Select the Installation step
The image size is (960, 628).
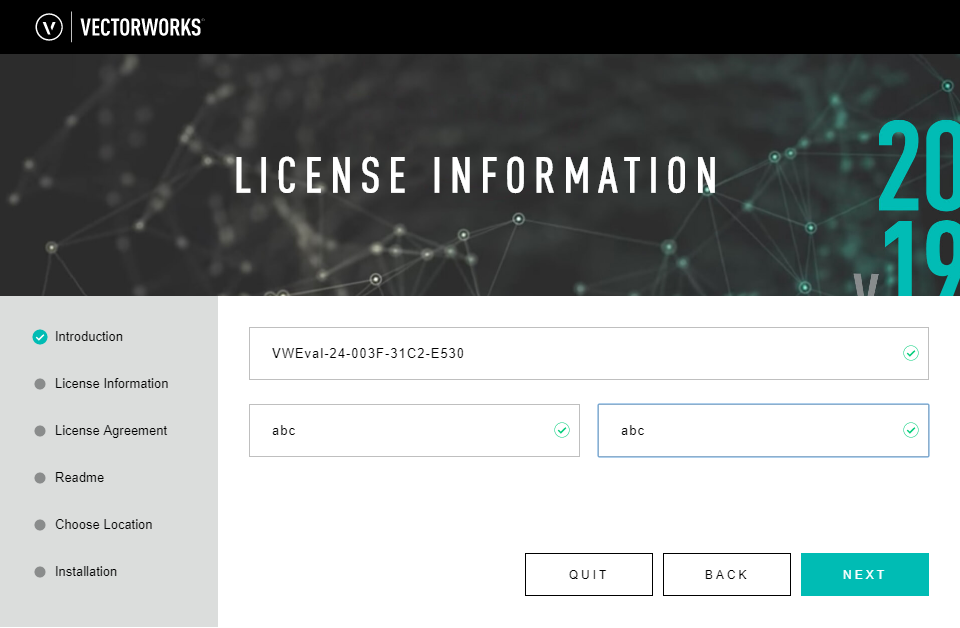pos(86,572)
